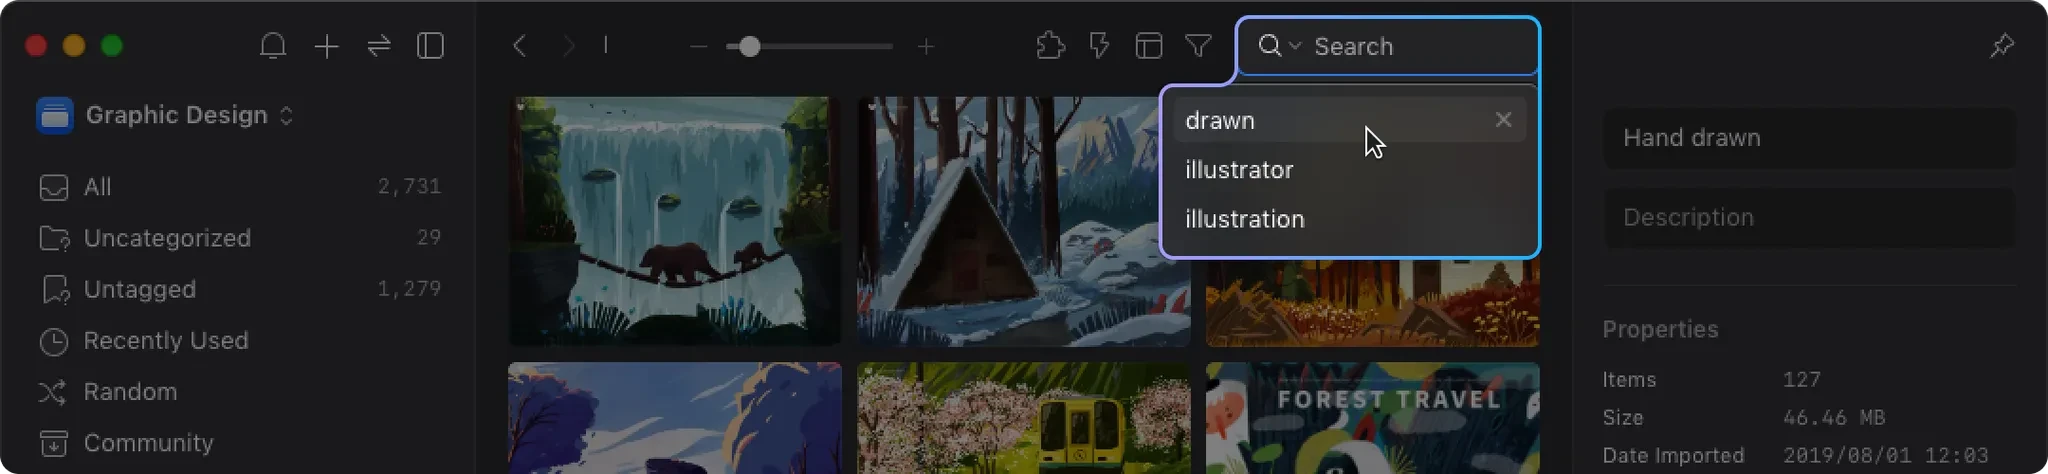Remove the 'drawn' suggestion with X
This screenshot has width=2048, height=474.
coord(1503,120)
